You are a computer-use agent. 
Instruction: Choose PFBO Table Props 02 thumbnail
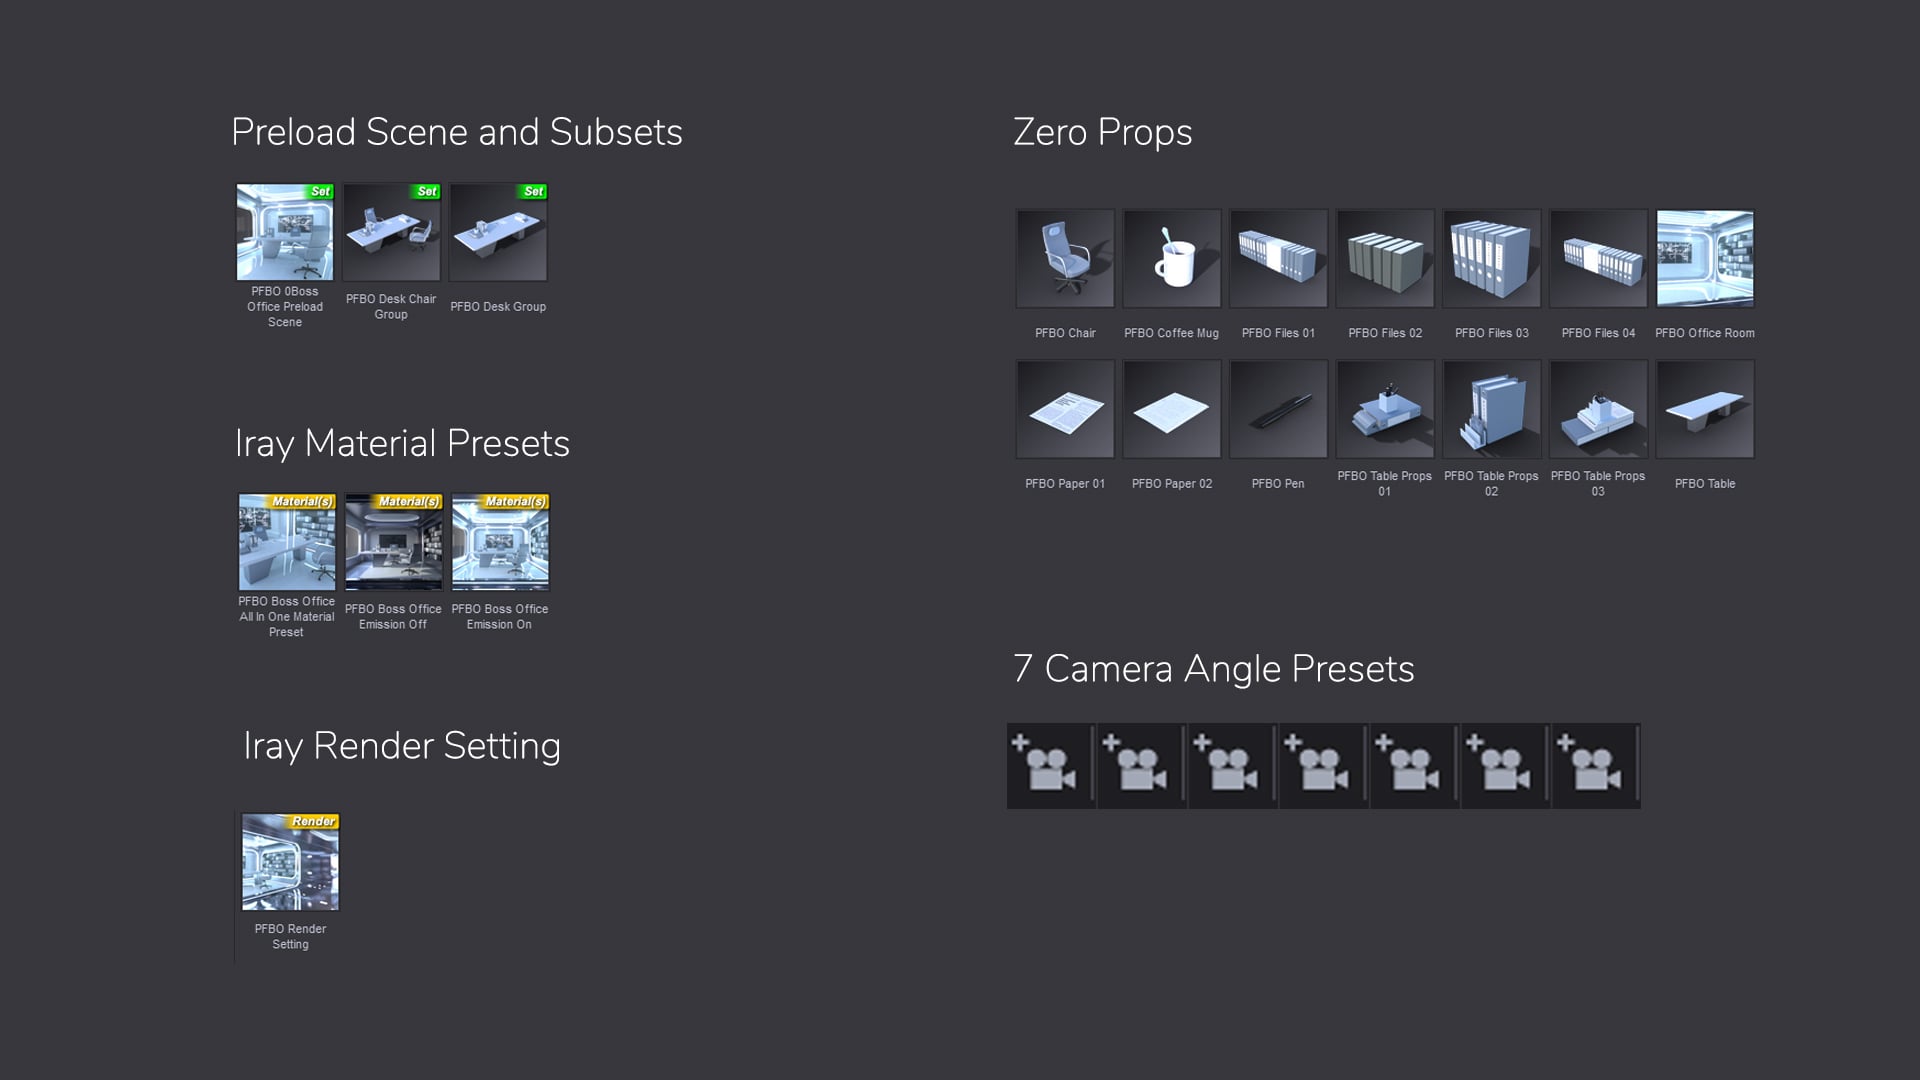pos(1492,410)
